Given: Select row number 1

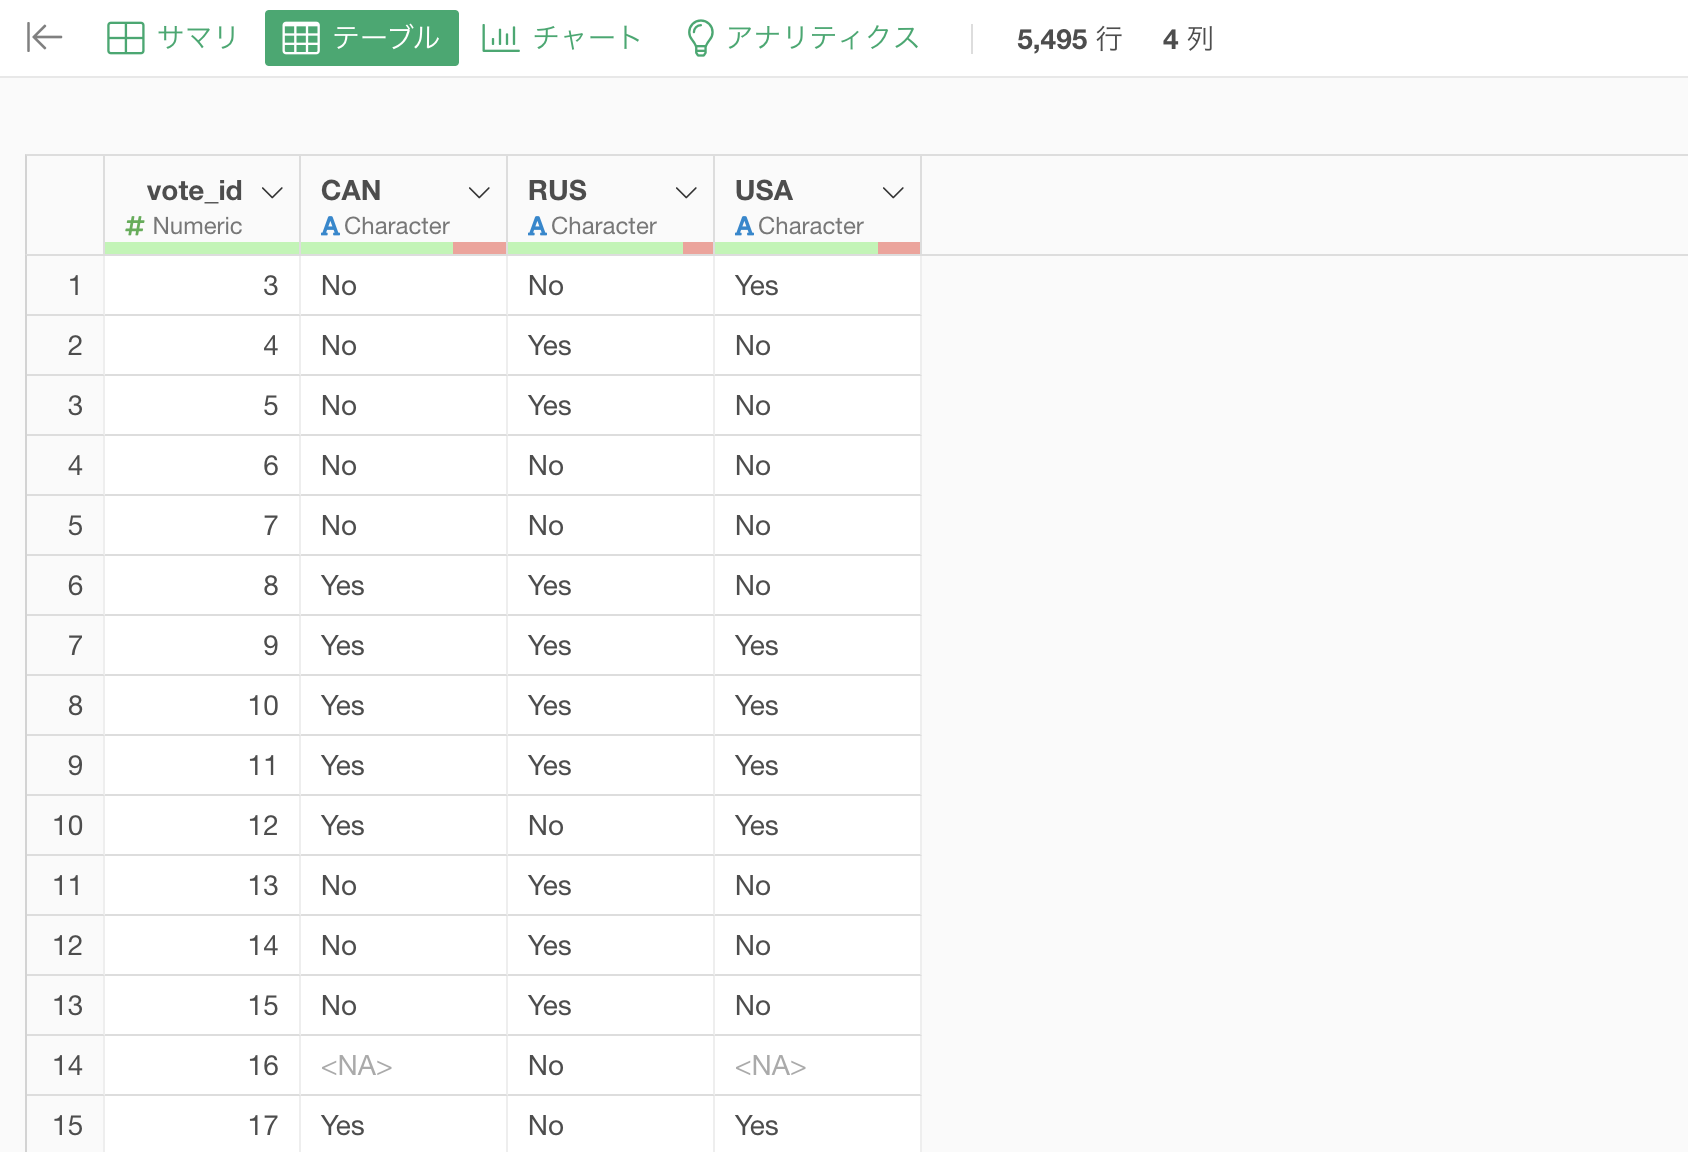Looking at the screenshot, I should (x=65, y=286).
